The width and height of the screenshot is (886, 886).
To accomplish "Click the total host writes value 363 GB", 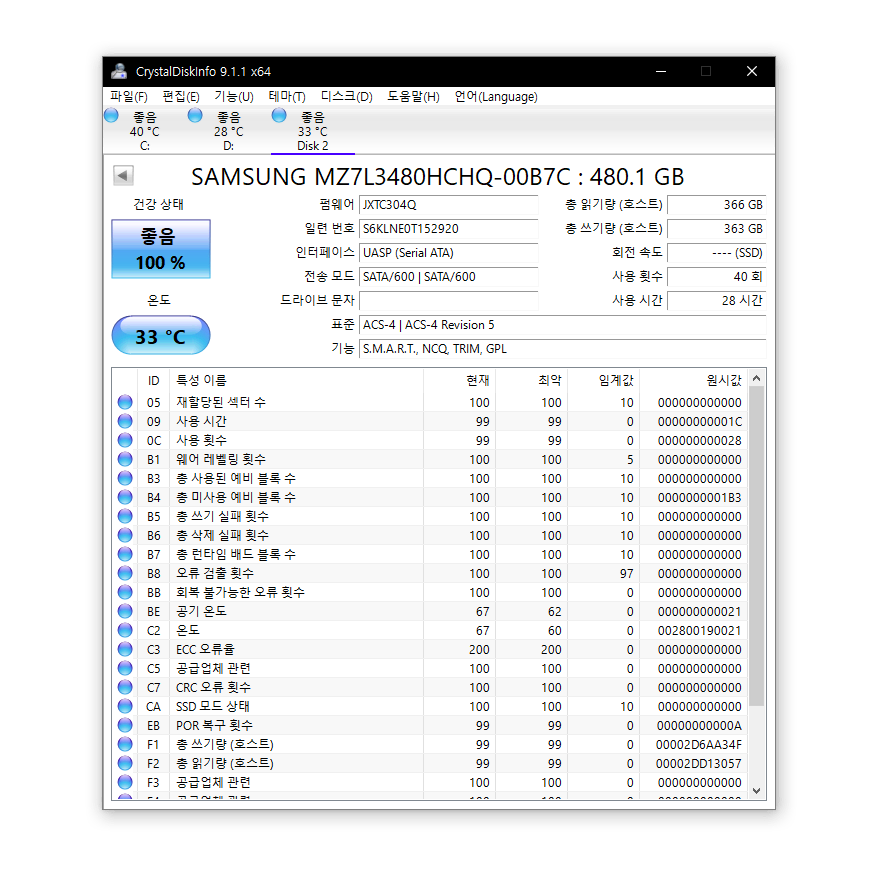I will click(716, 229).
